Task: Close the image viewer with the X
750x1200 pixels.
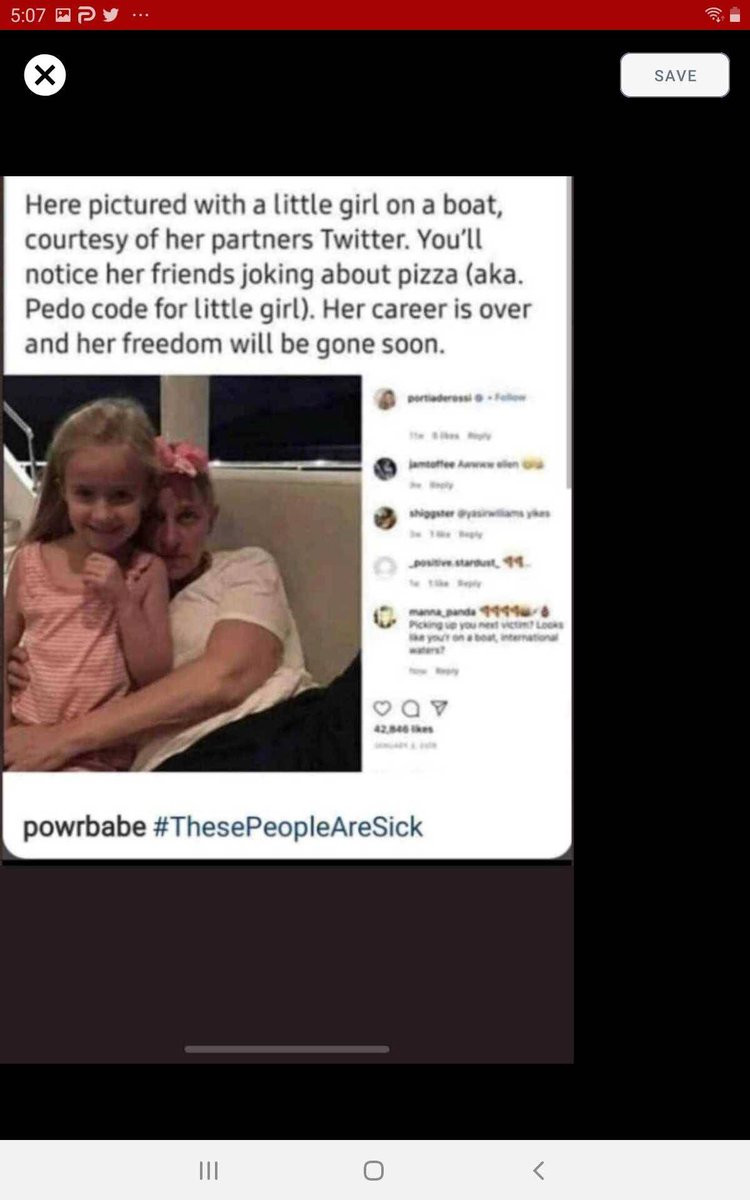Action: click(45, 75)
